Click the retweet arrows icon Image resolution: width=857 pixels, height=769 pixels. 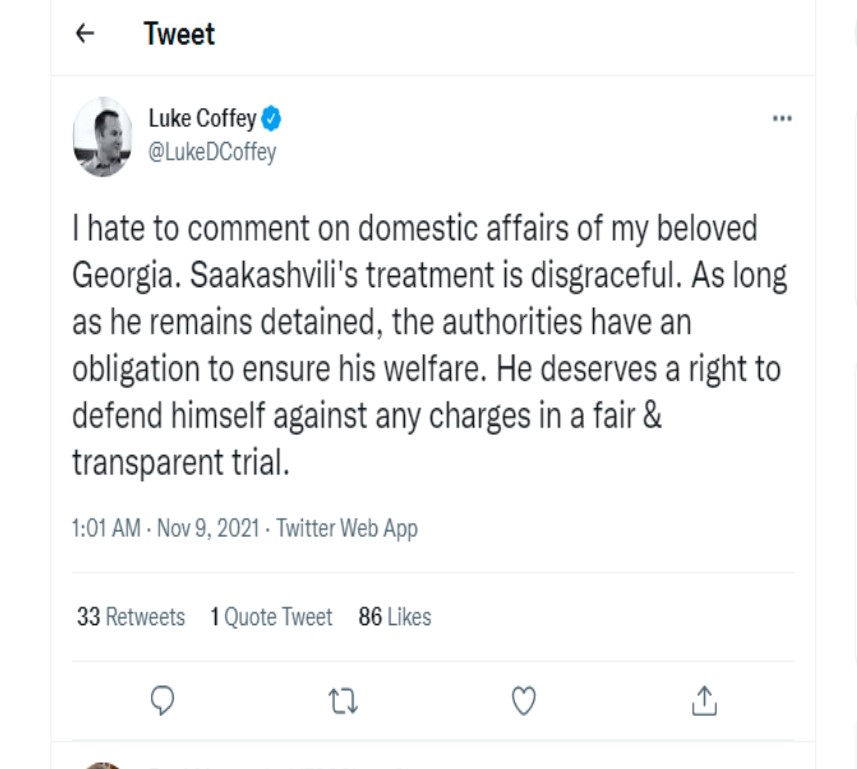pos(343,701)
